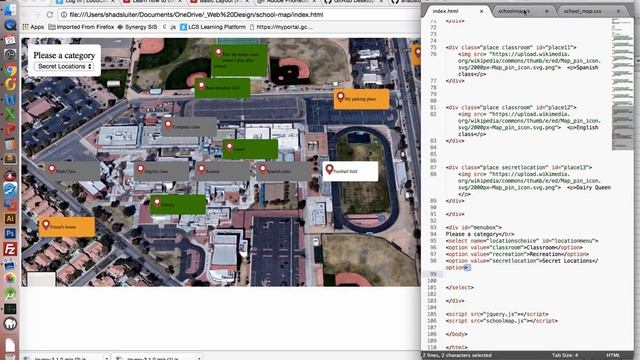Screen dimensions: 640x360
Task: Click the pin icon in My parking place box
Action: (x=340, y=97)
